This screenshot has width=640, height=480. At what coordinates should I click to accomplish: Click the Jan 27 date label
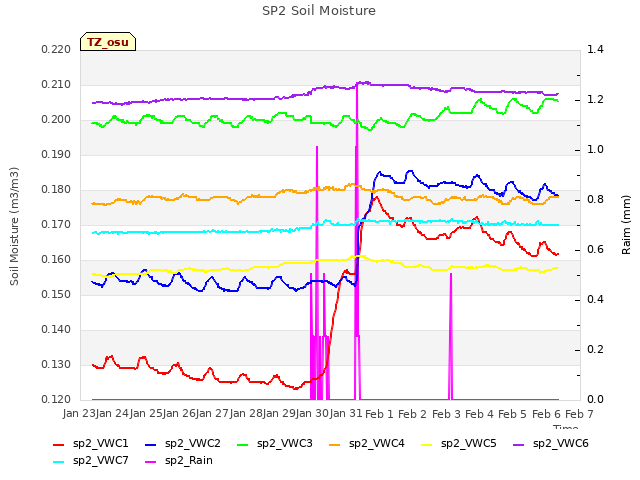212,414
